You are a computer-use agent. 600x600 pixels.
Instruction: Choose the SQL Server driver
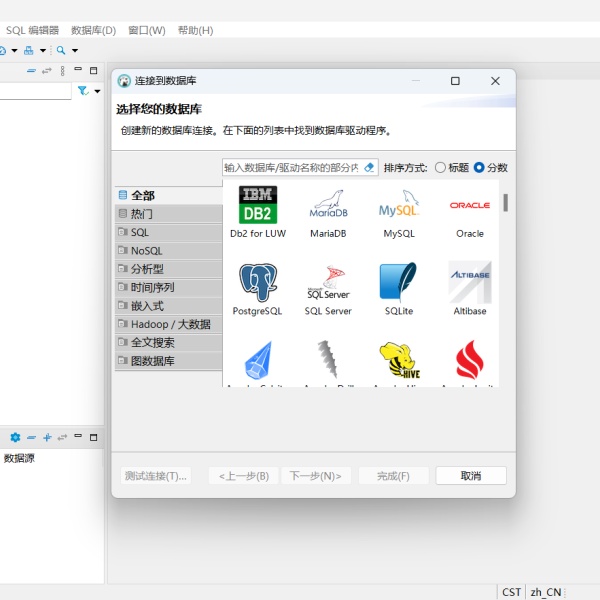click(x=328, y=289)
